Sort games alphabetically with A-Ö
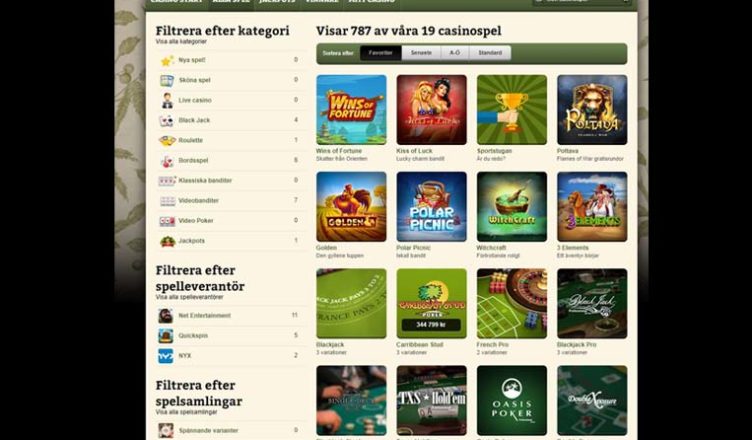 click(x=455, y=53)
